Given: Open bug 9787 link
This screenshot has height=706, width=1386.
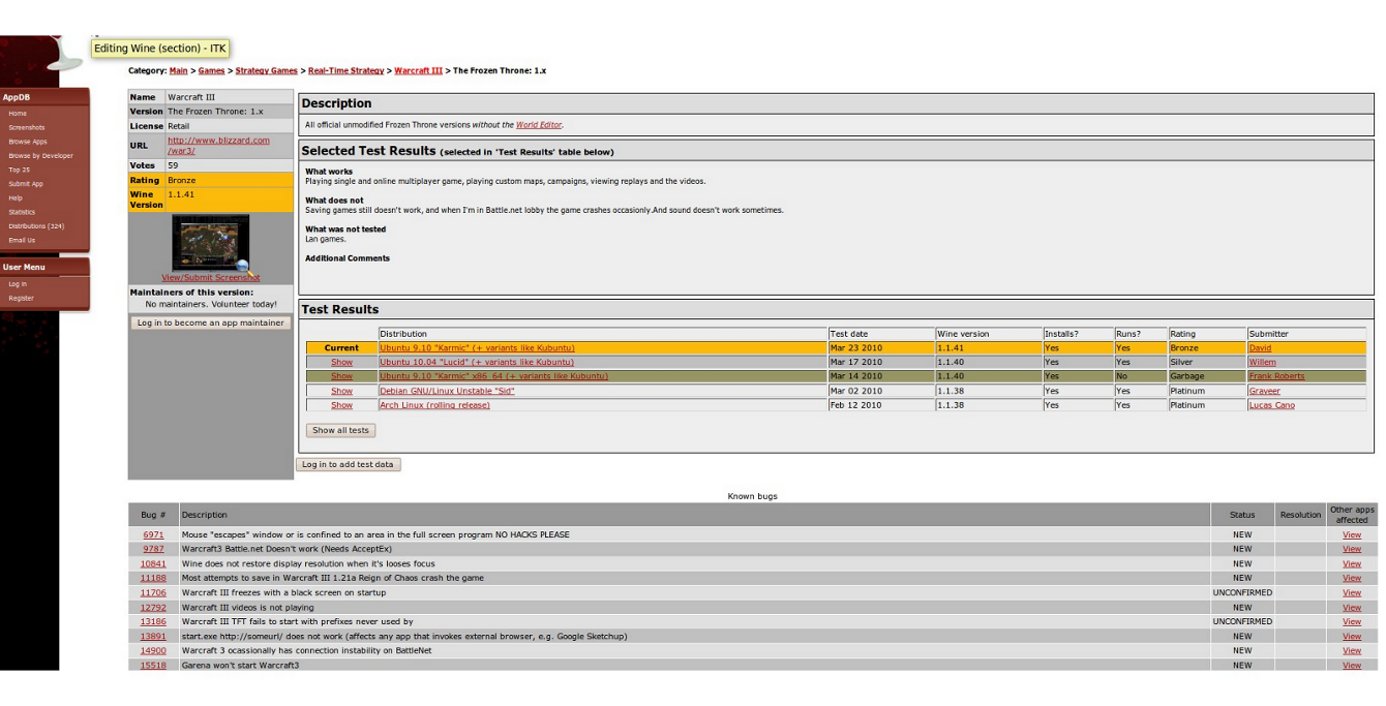Looking at the screenshot, I should tap(153, 549).
